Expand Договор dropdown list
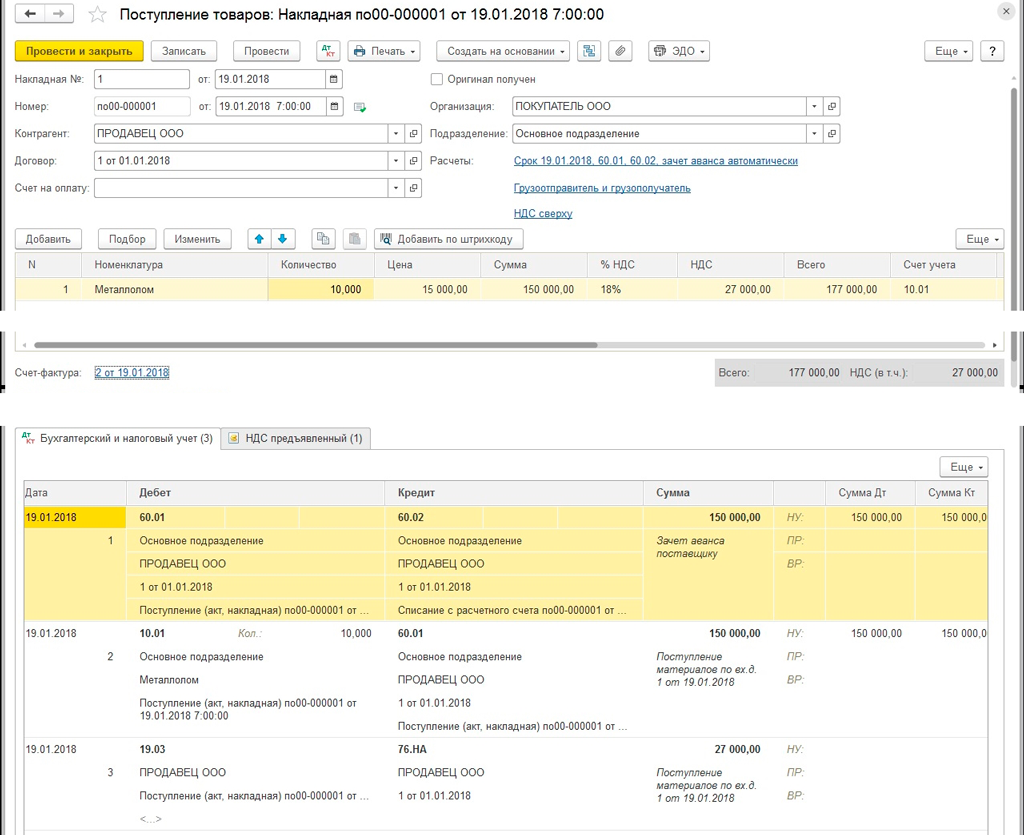This screenshot has width=1024, height=835. point(396,161)
